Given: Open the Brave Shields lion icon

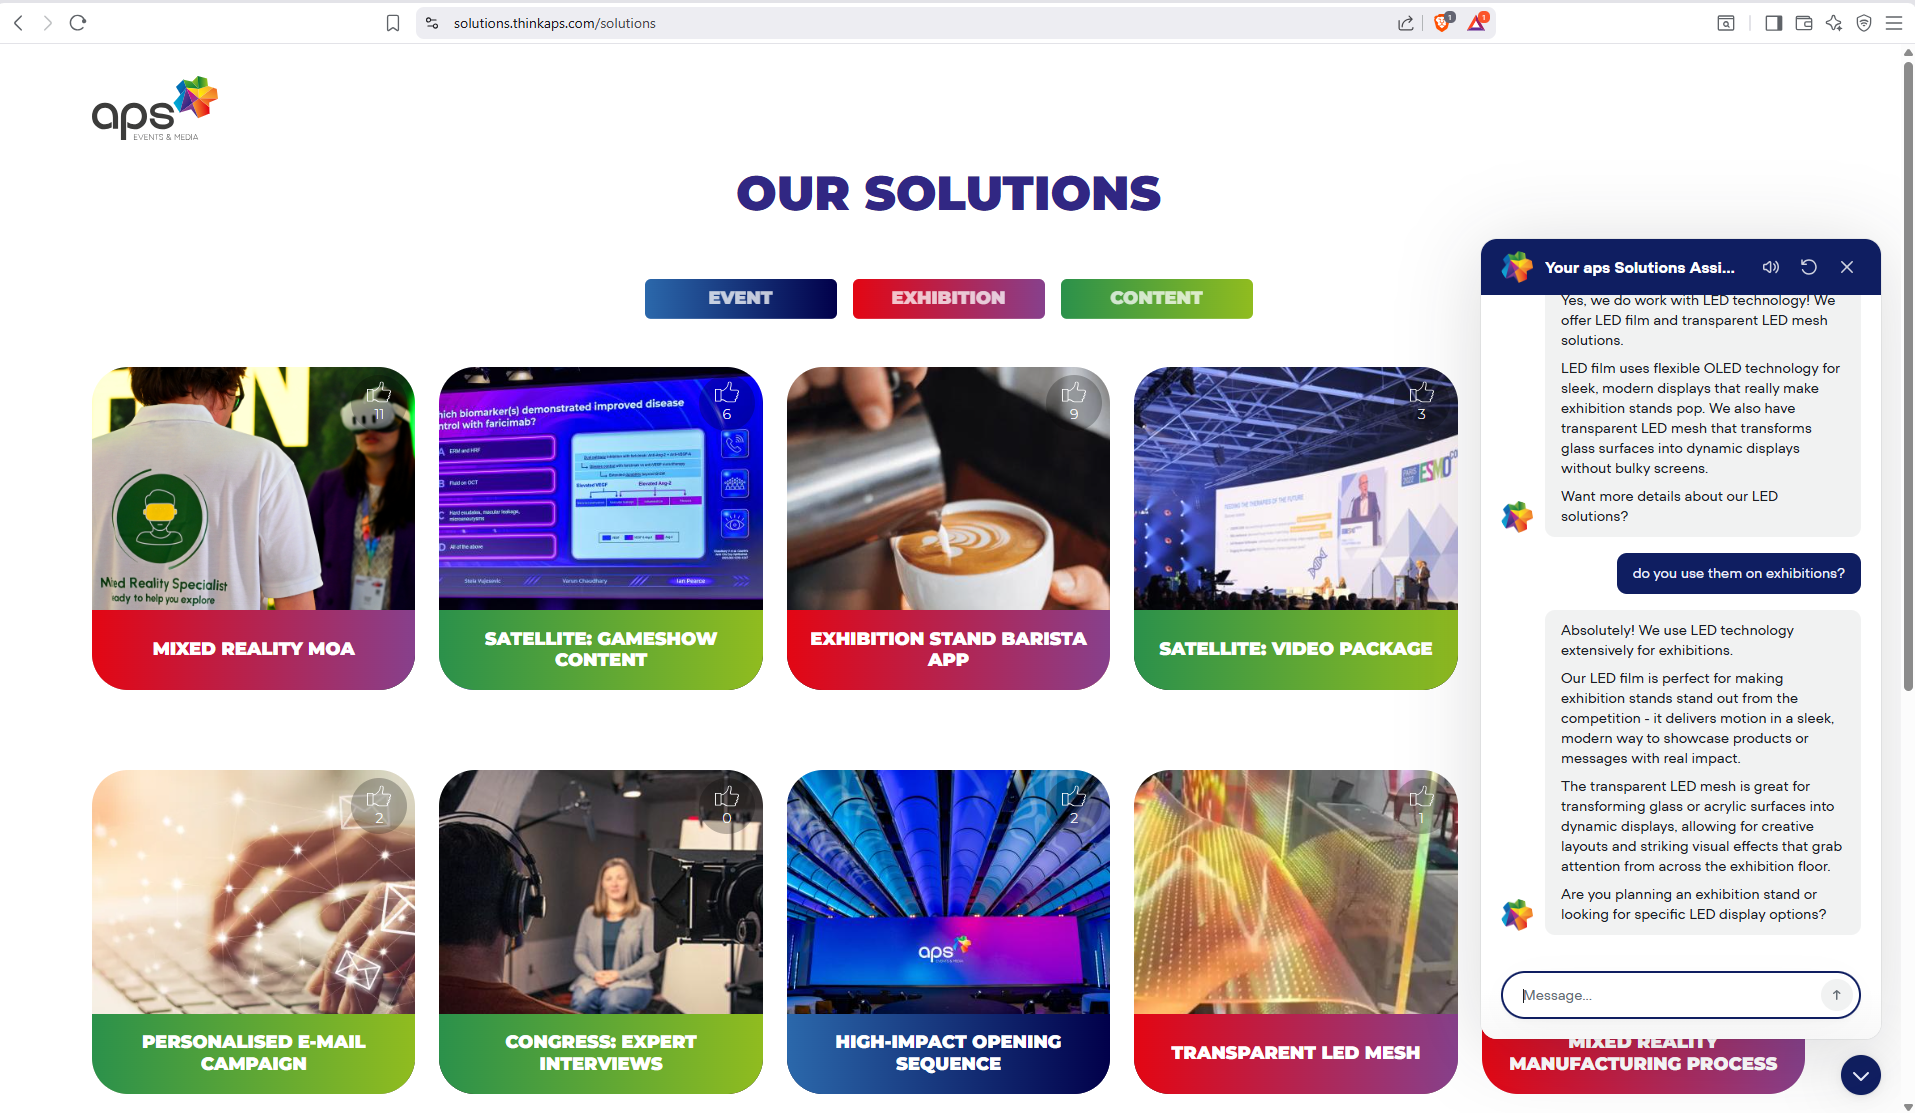Looking at the screenshot, I should [1442, 22].
